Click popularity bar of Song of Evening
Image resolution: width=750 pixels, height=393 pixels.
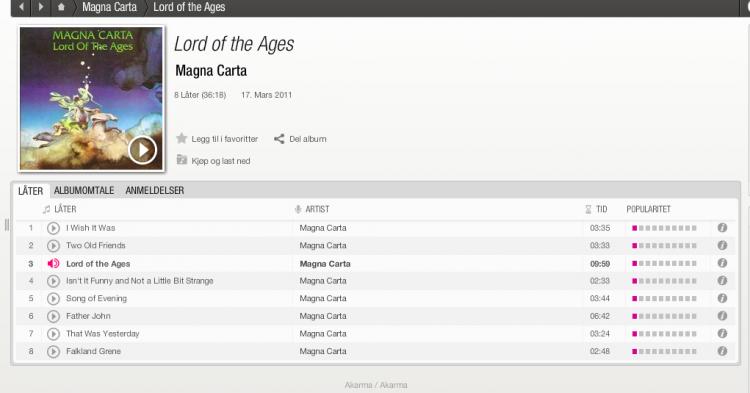(664, 298)
